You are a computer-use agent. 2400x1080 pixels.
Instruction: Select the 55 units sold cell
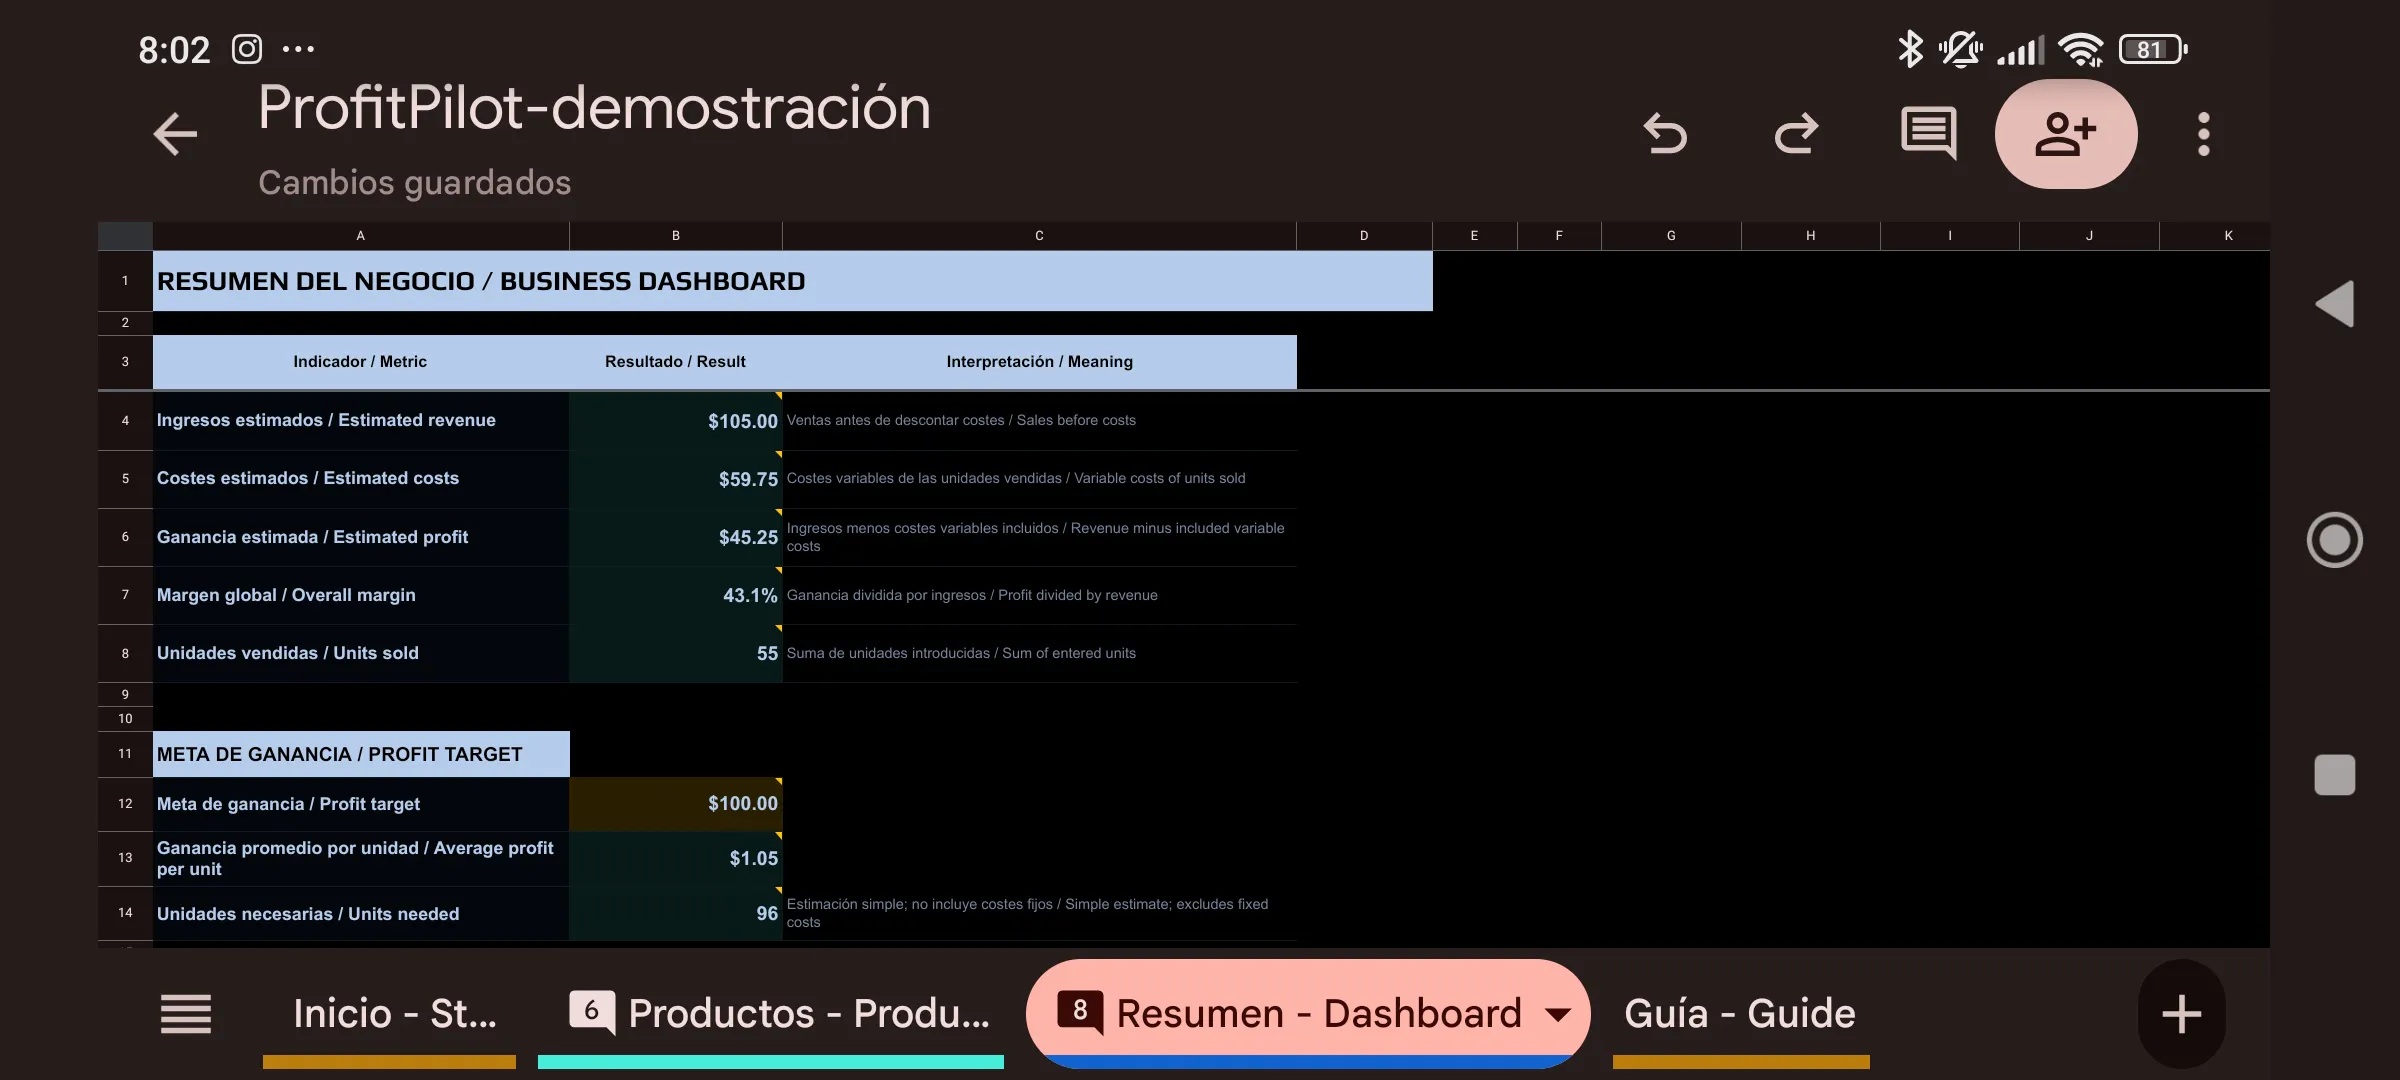[676, 653]
